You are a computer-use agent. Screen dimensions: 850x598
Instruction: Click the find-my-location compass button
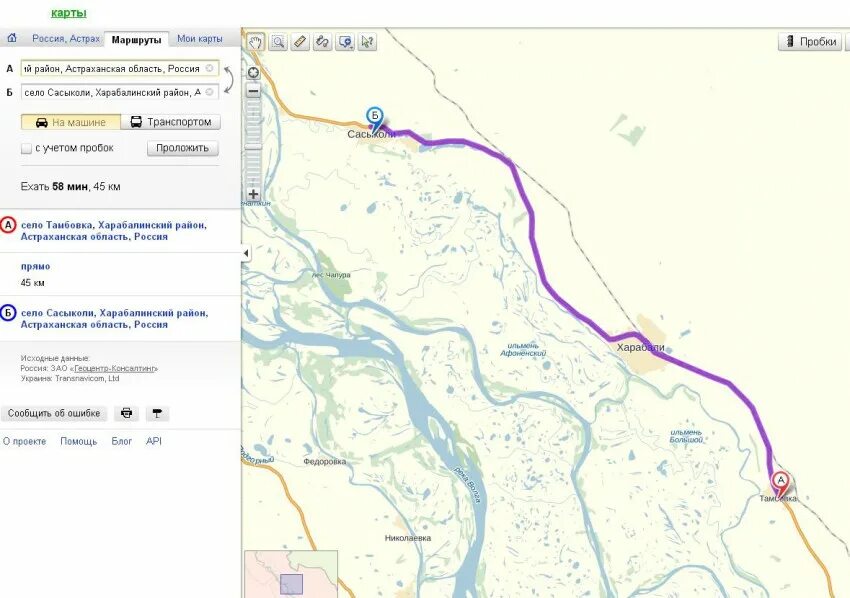[253, 73]
